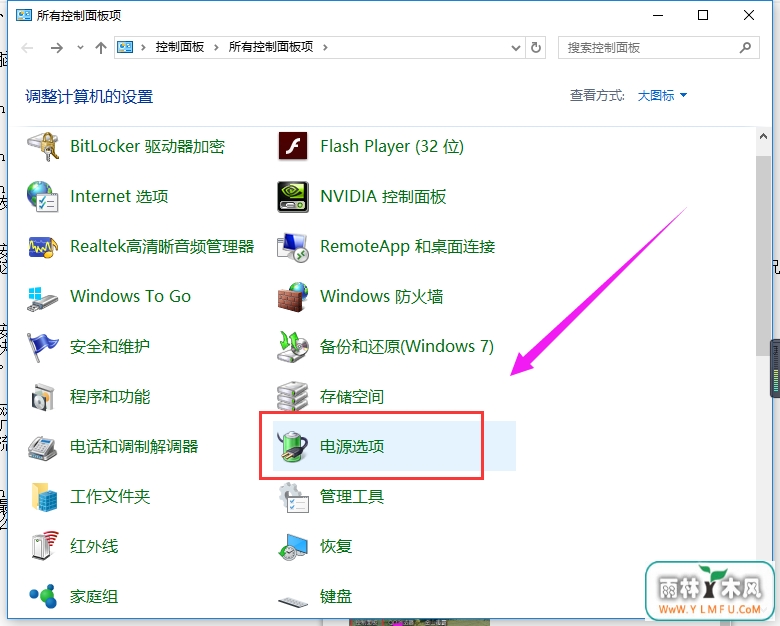Click the window title bar icon
780x626 pixels.
tap(23, 15)
